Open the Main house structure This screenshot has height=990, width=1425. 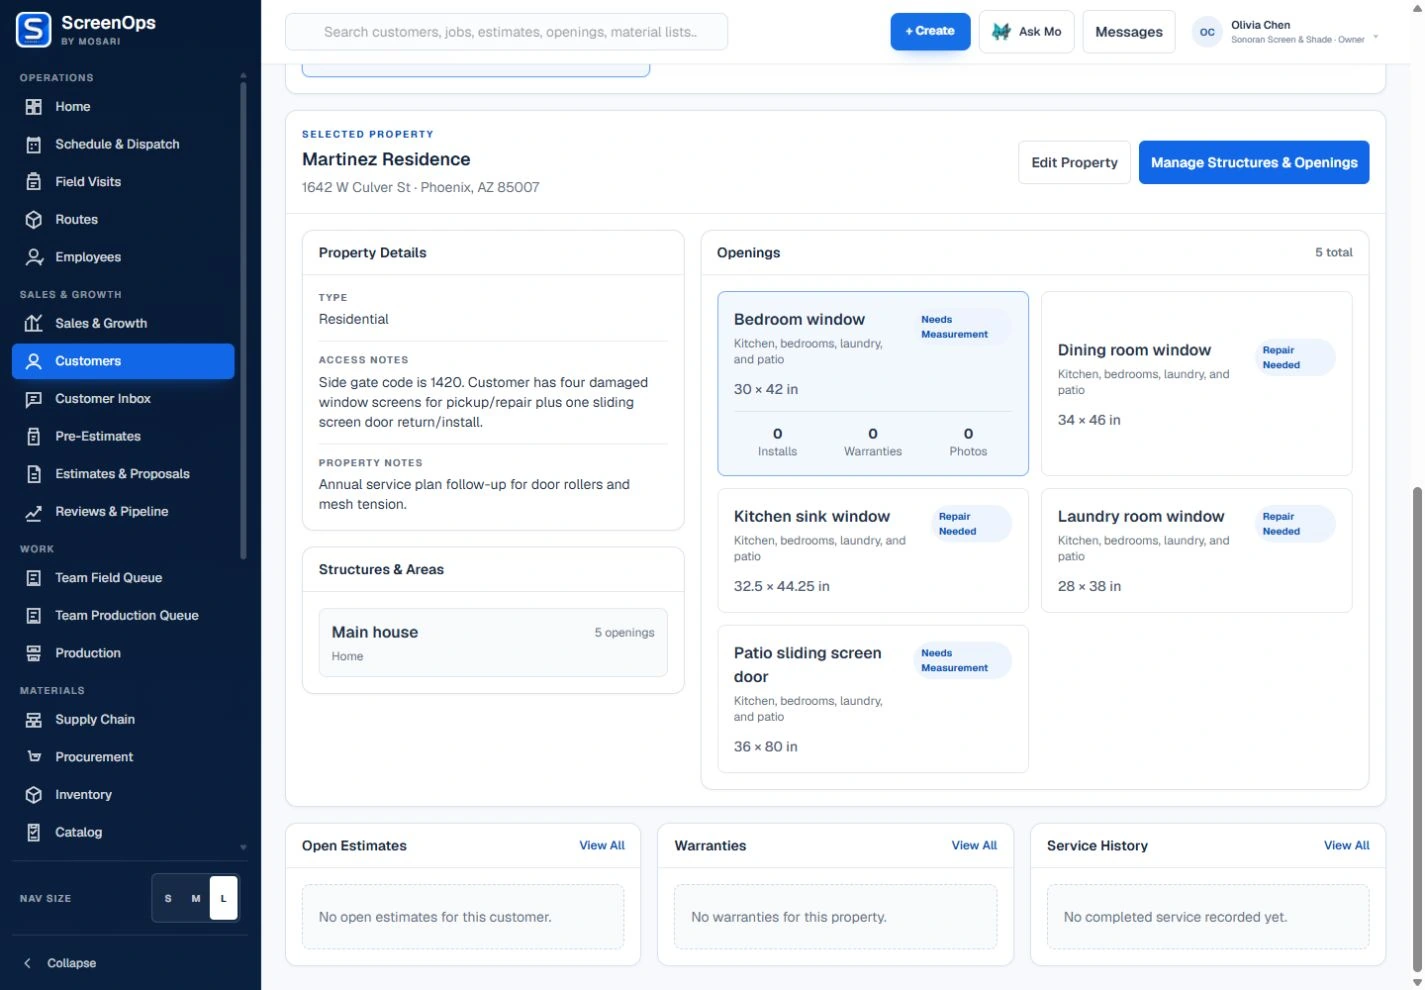click(x=493, y=643)
